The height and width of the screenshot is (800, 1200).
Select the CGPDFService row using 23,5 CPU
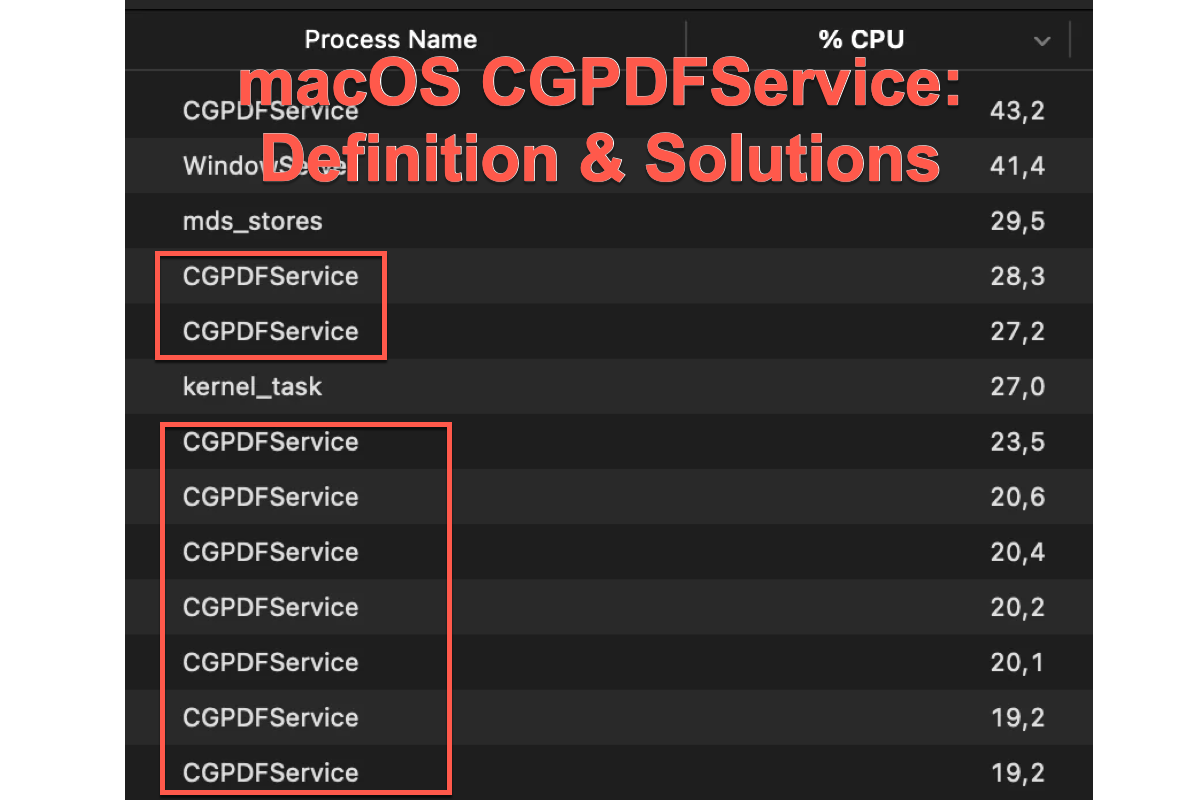coord(609,441)
